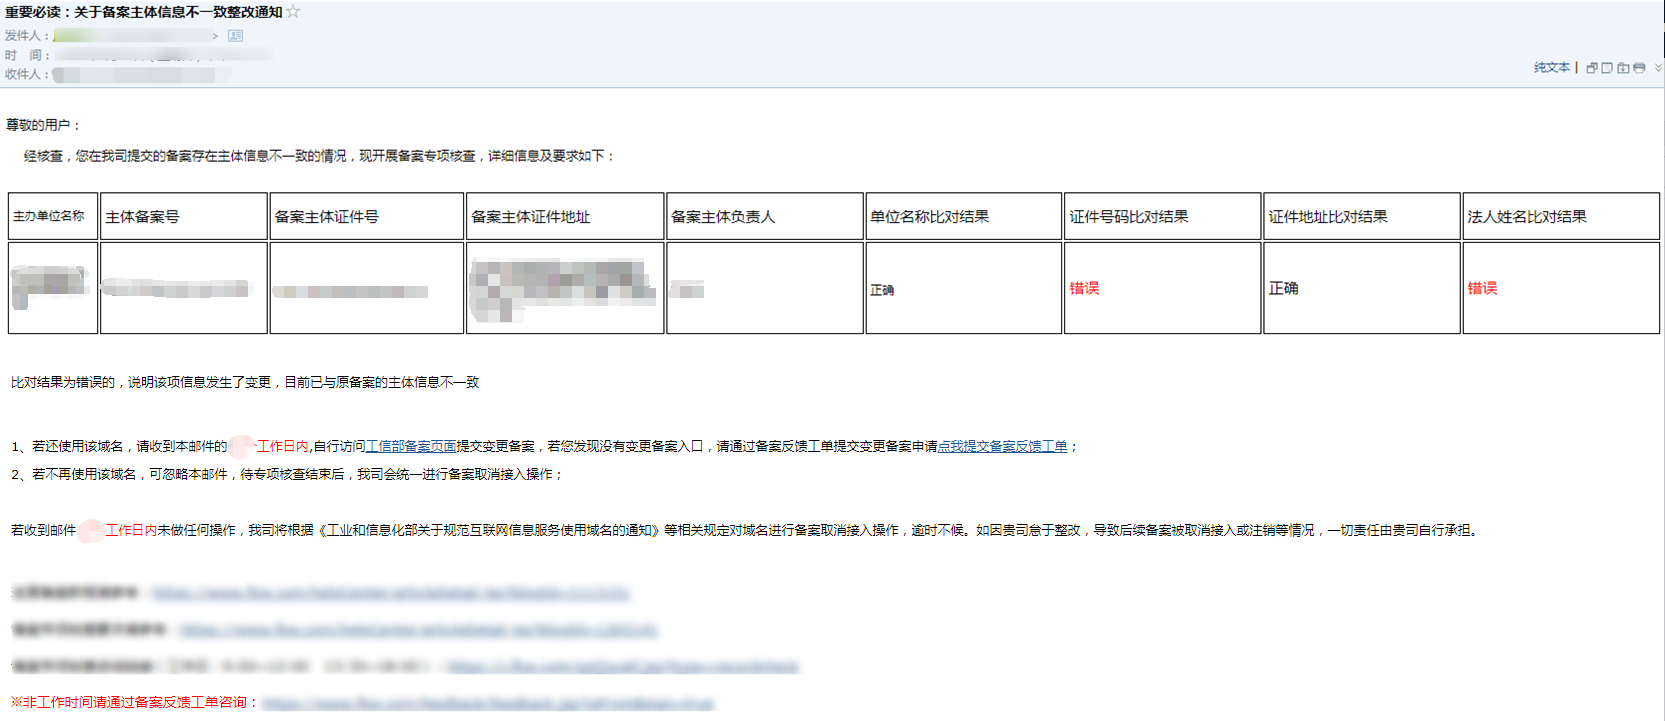Open email in new window icon
This screenshot has width=1665, height=721.
tap(1591, 68)
